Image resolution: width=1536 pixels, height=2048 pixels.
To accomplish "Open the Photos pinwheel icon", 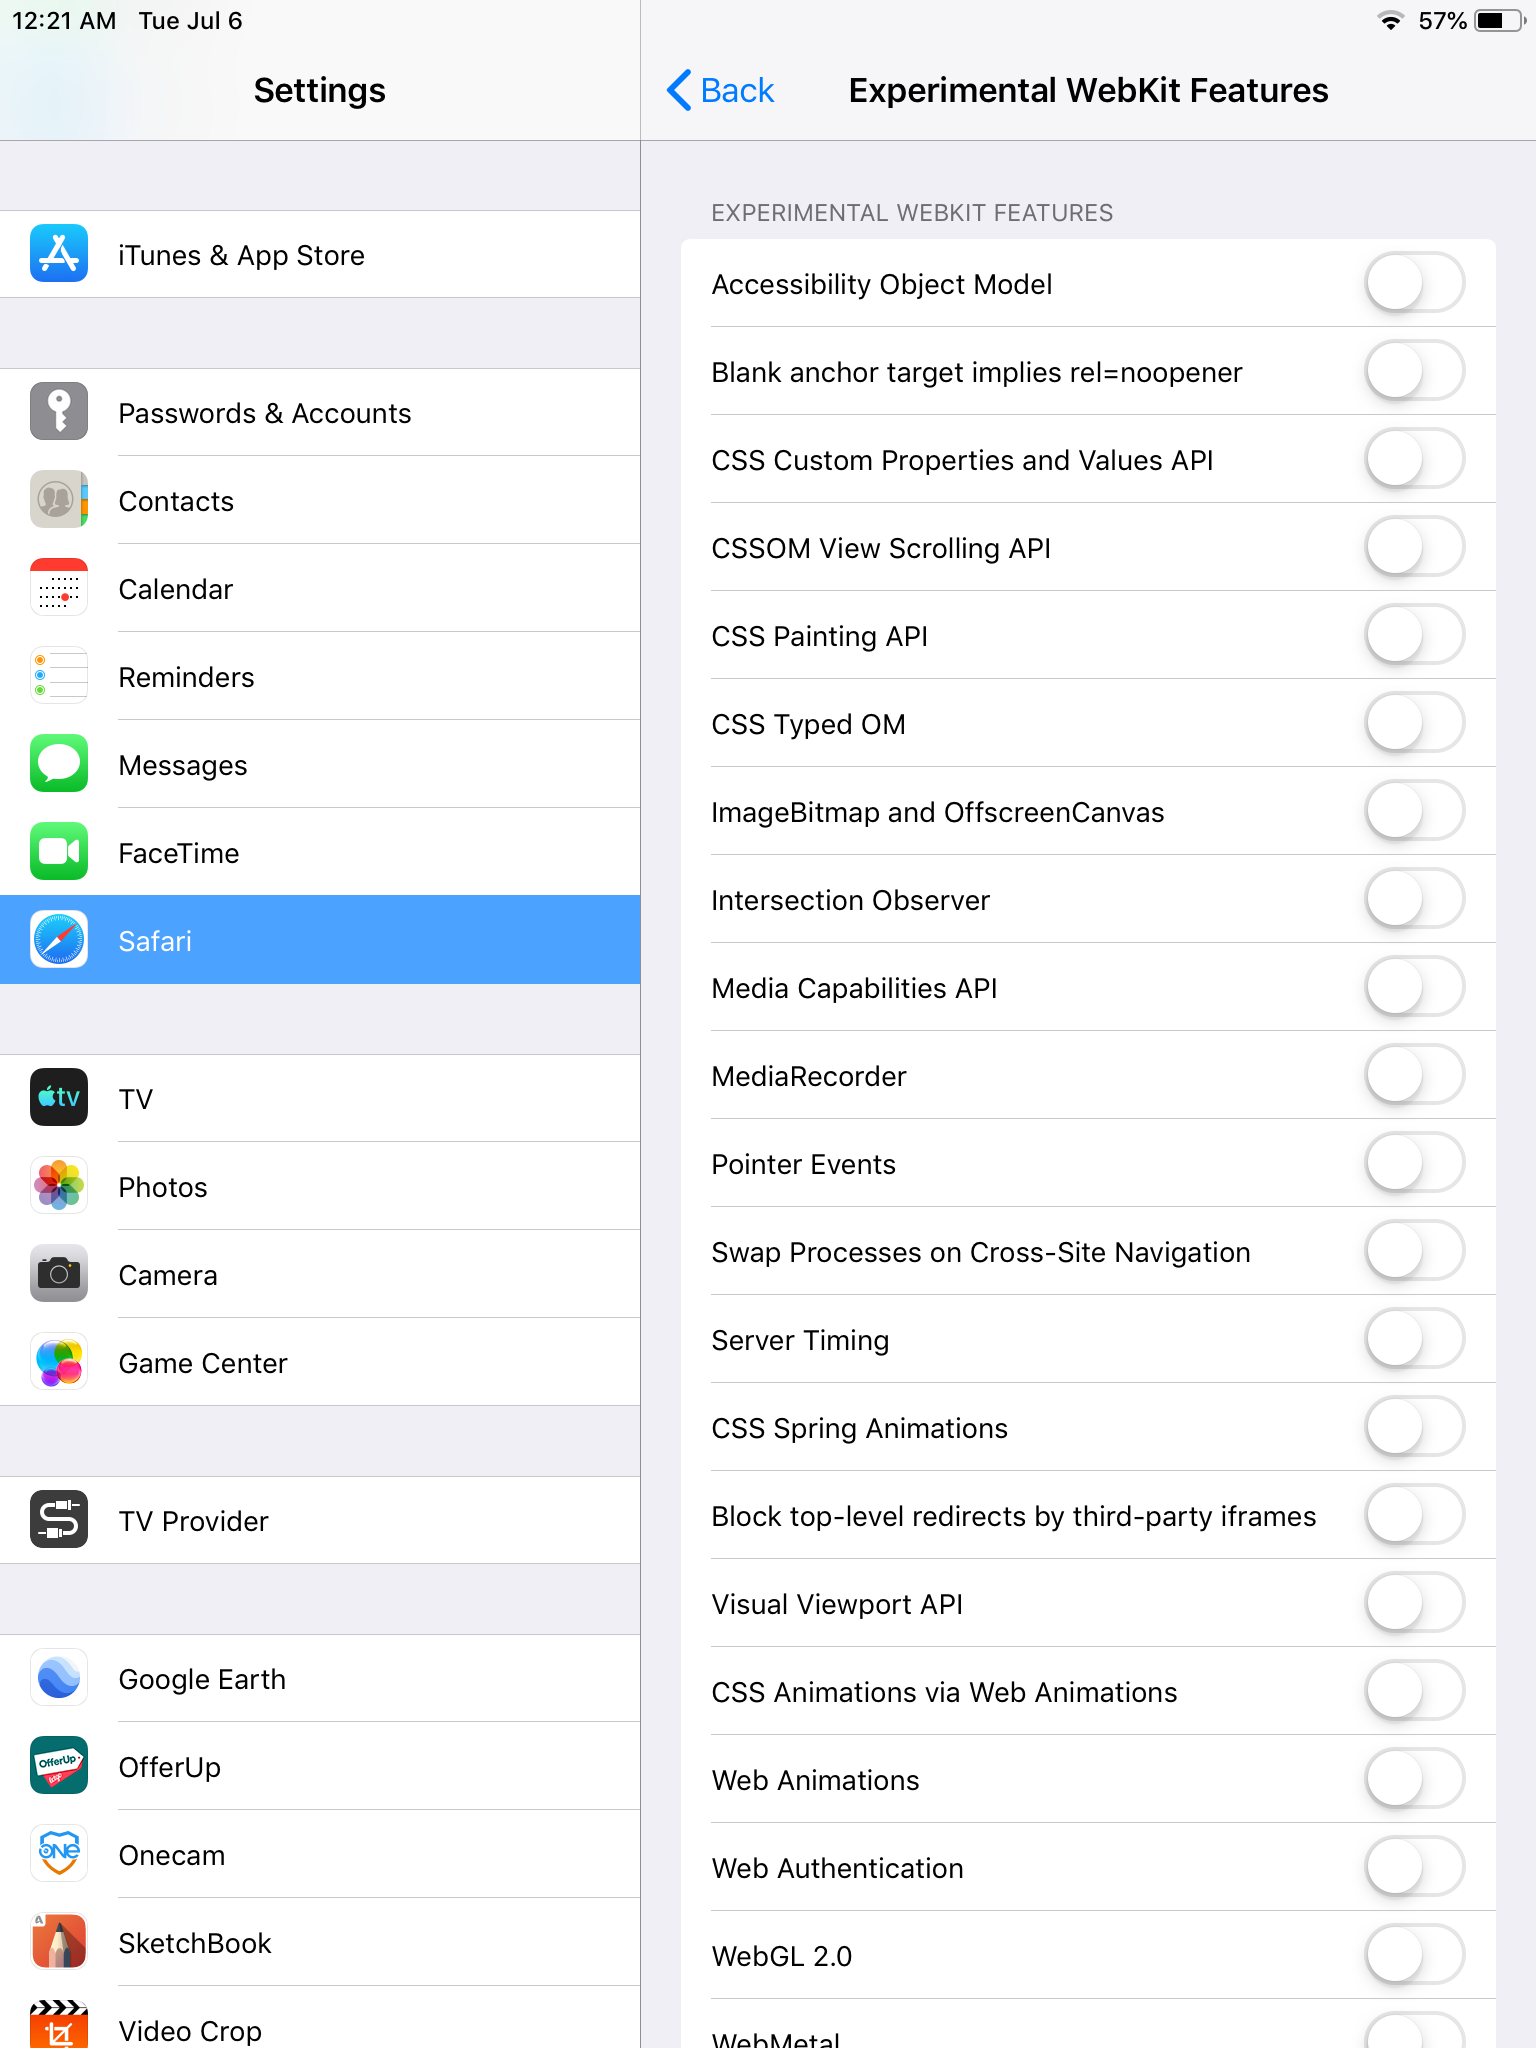I will point(59,1186).
